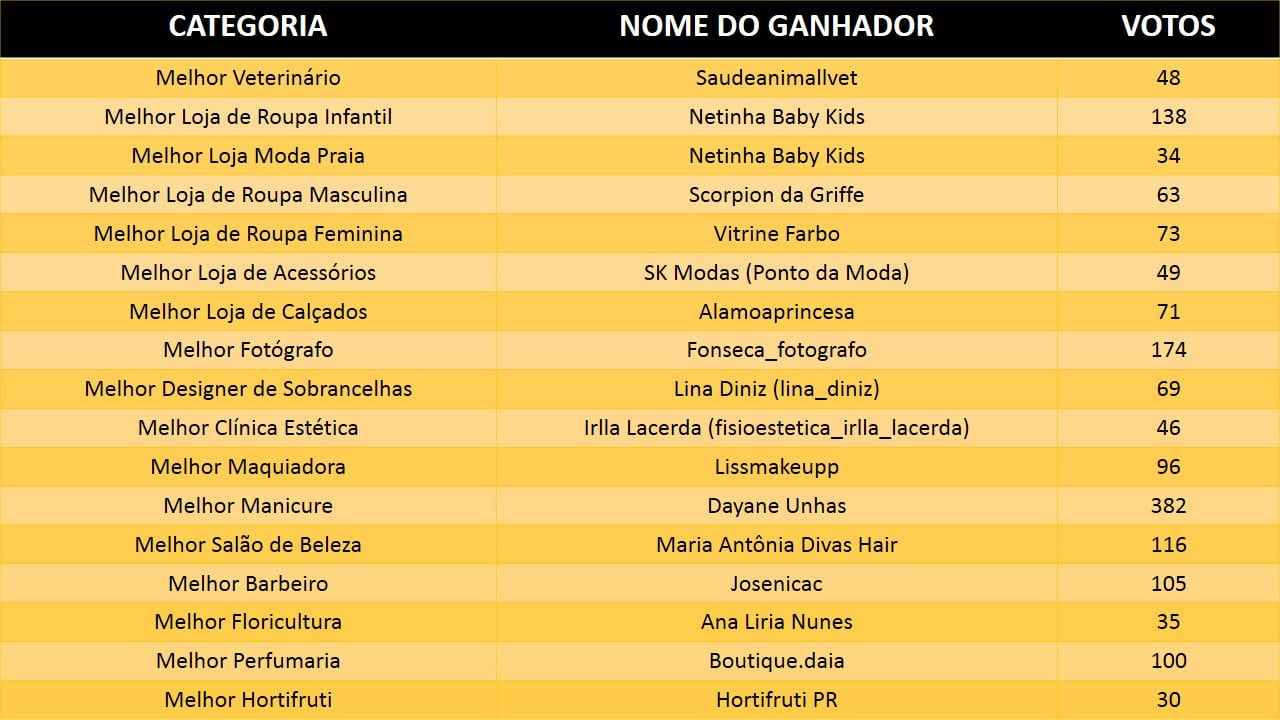
Task: Select Dayane Unhas vote count 382
Action: click(x=1168, y=506)
